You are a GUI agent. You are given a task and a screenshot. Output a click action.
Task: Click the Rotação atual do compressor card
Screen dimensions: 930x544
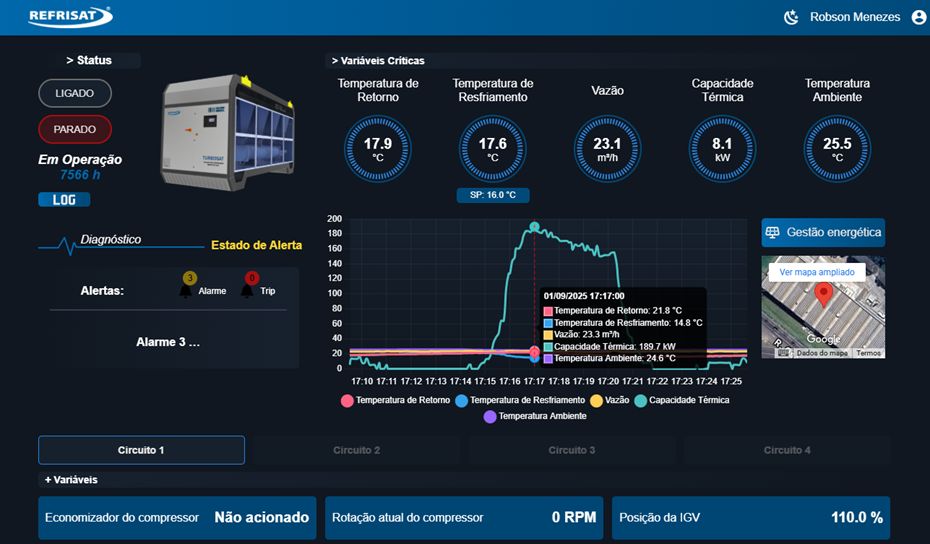click(x=464, y=518)
